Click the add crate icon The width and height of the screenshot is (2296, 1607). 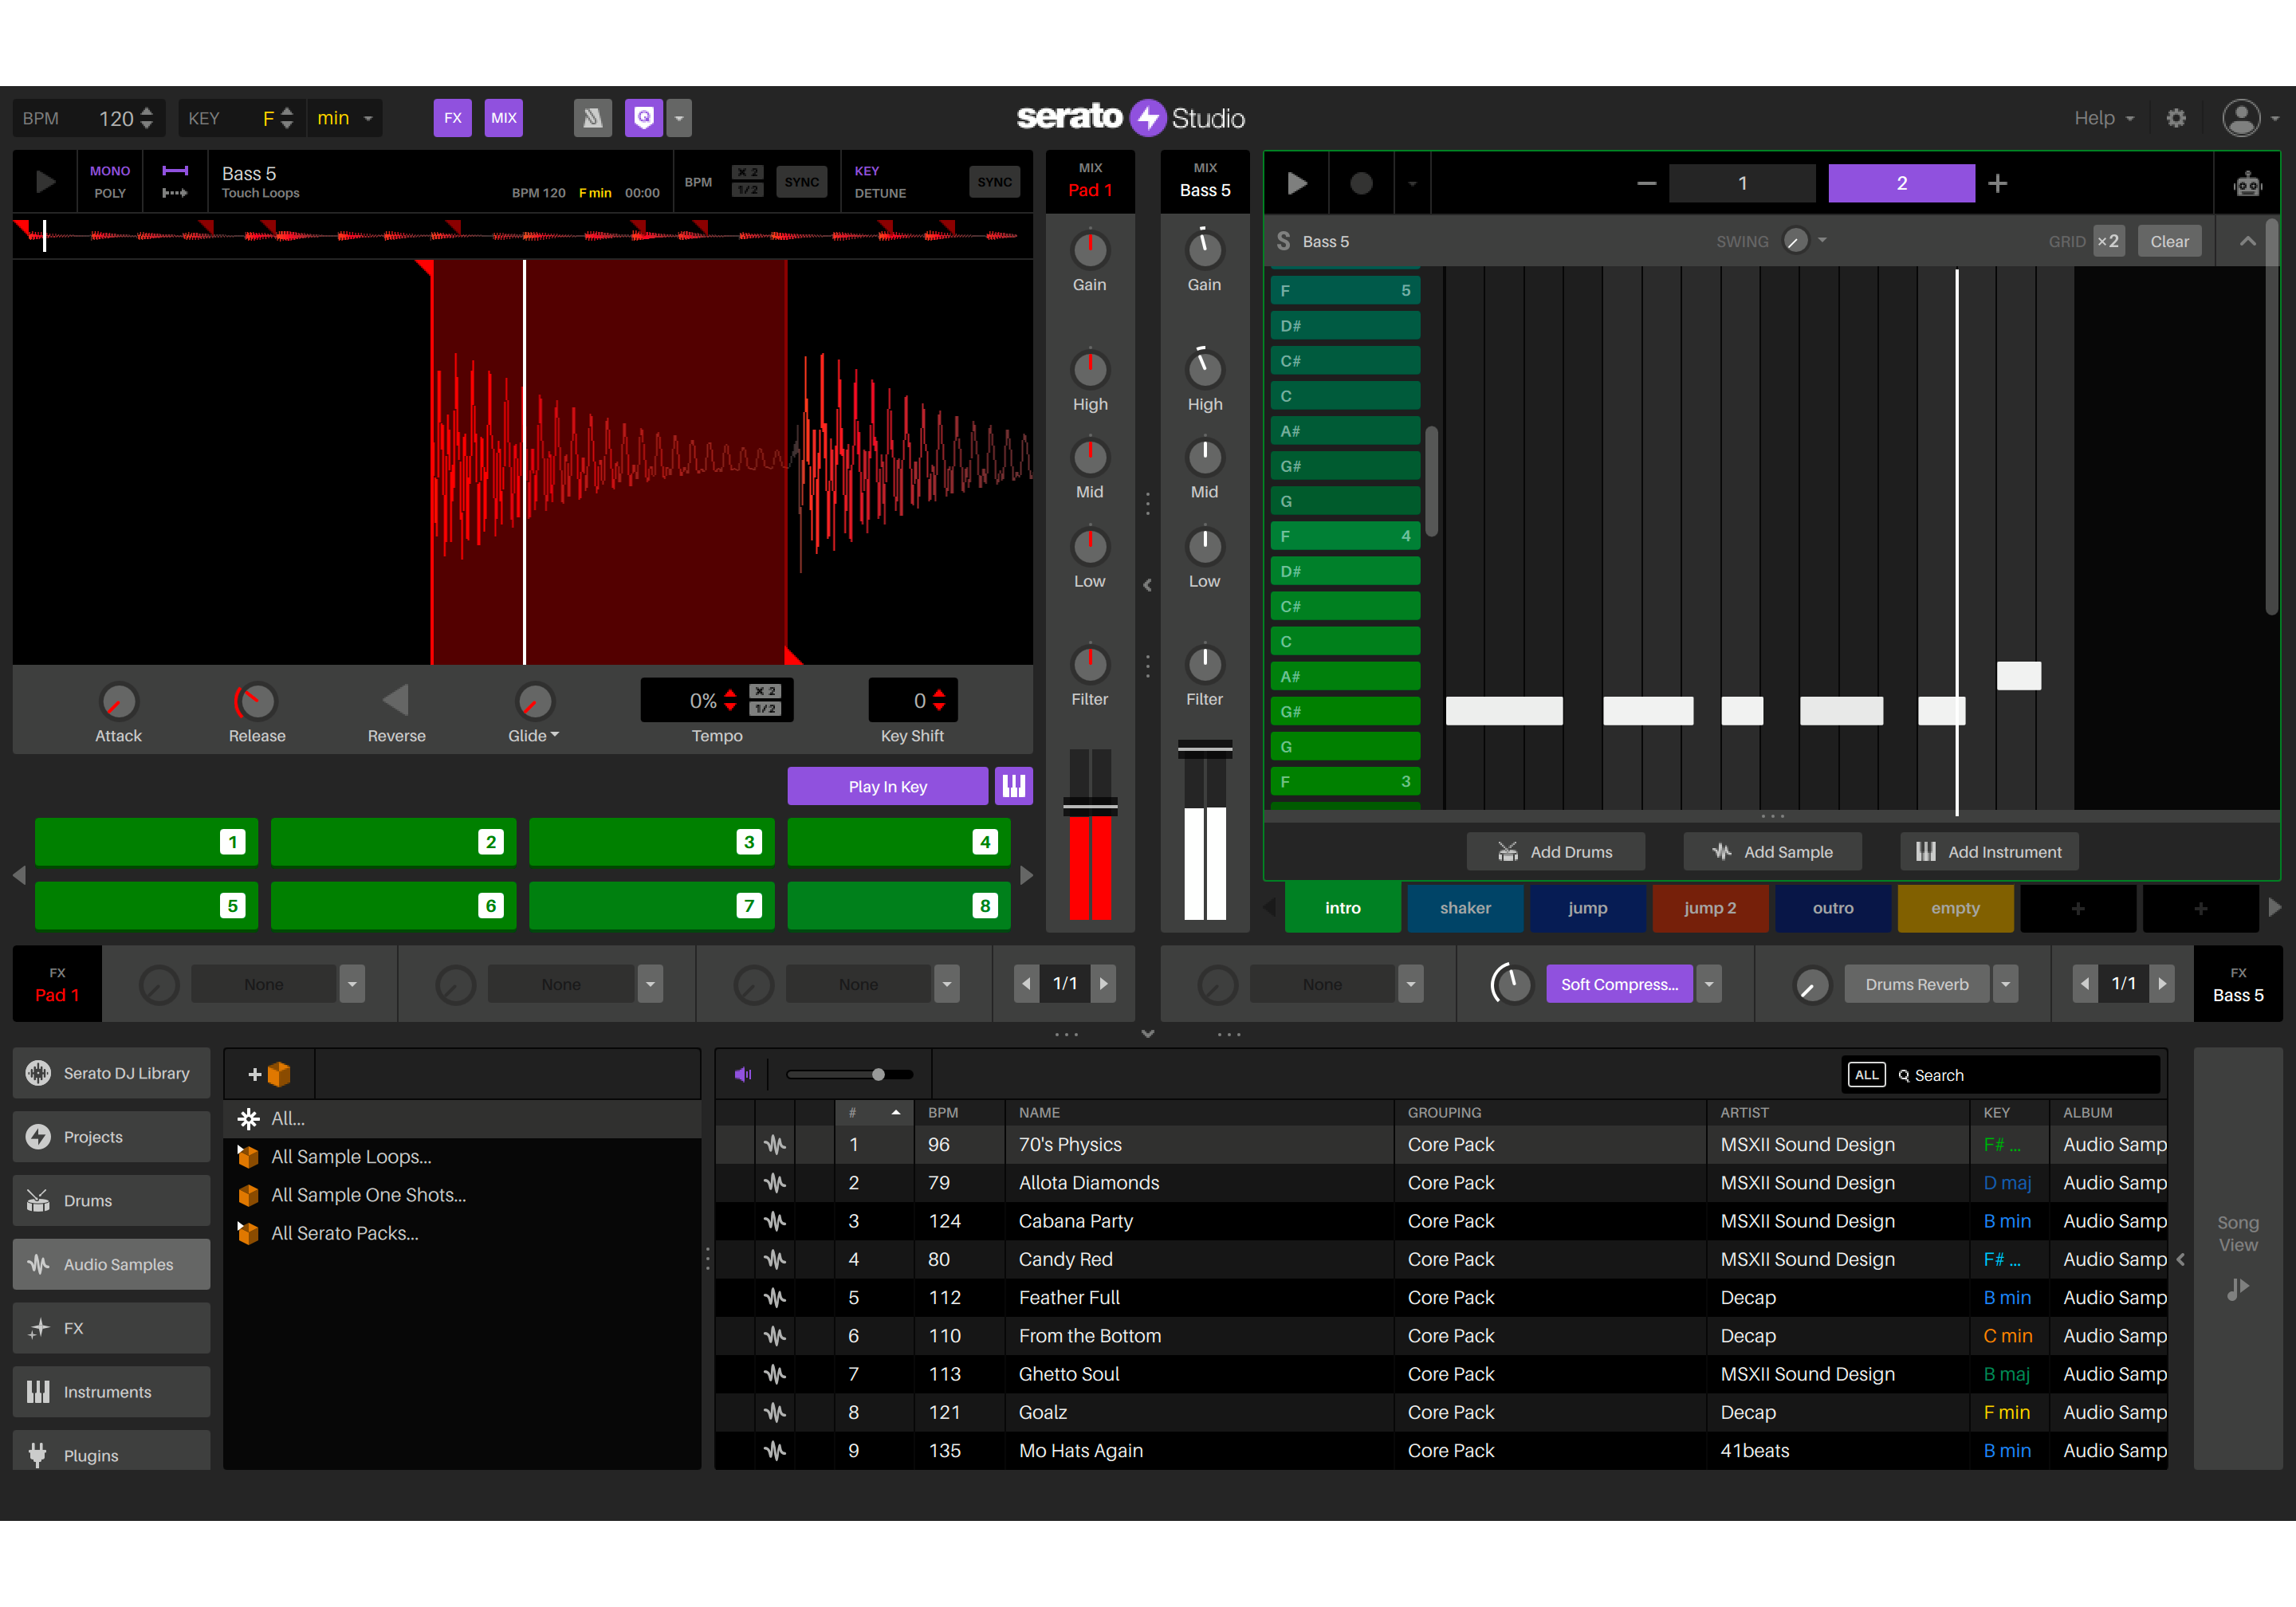click(269, 1074)
